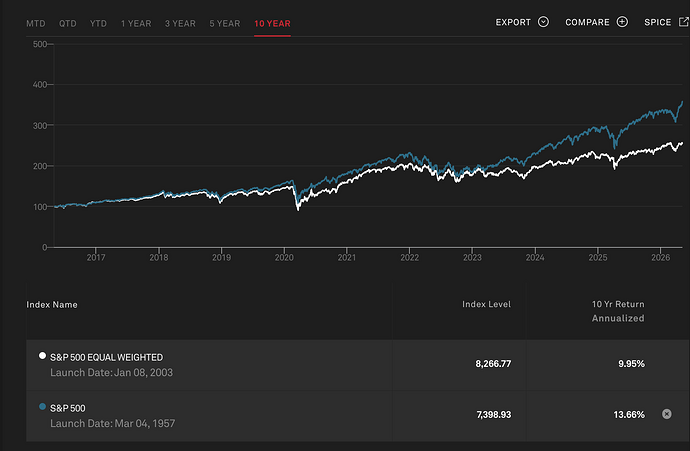The height and width of the screenshot is (451, 690).
Task: Click the SPICE external-link arrow icon
Action: pos(684,22)
